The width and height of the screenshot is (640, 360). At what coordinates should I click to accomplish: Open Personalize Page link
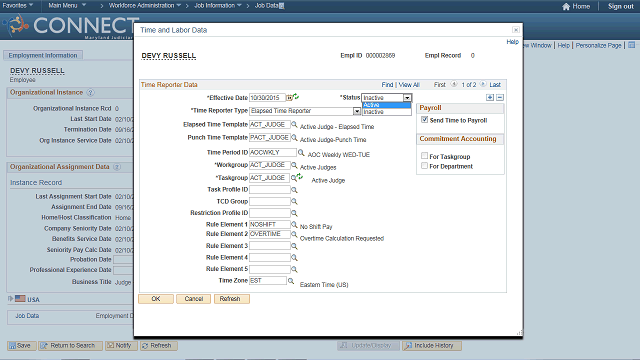point(598,45)
